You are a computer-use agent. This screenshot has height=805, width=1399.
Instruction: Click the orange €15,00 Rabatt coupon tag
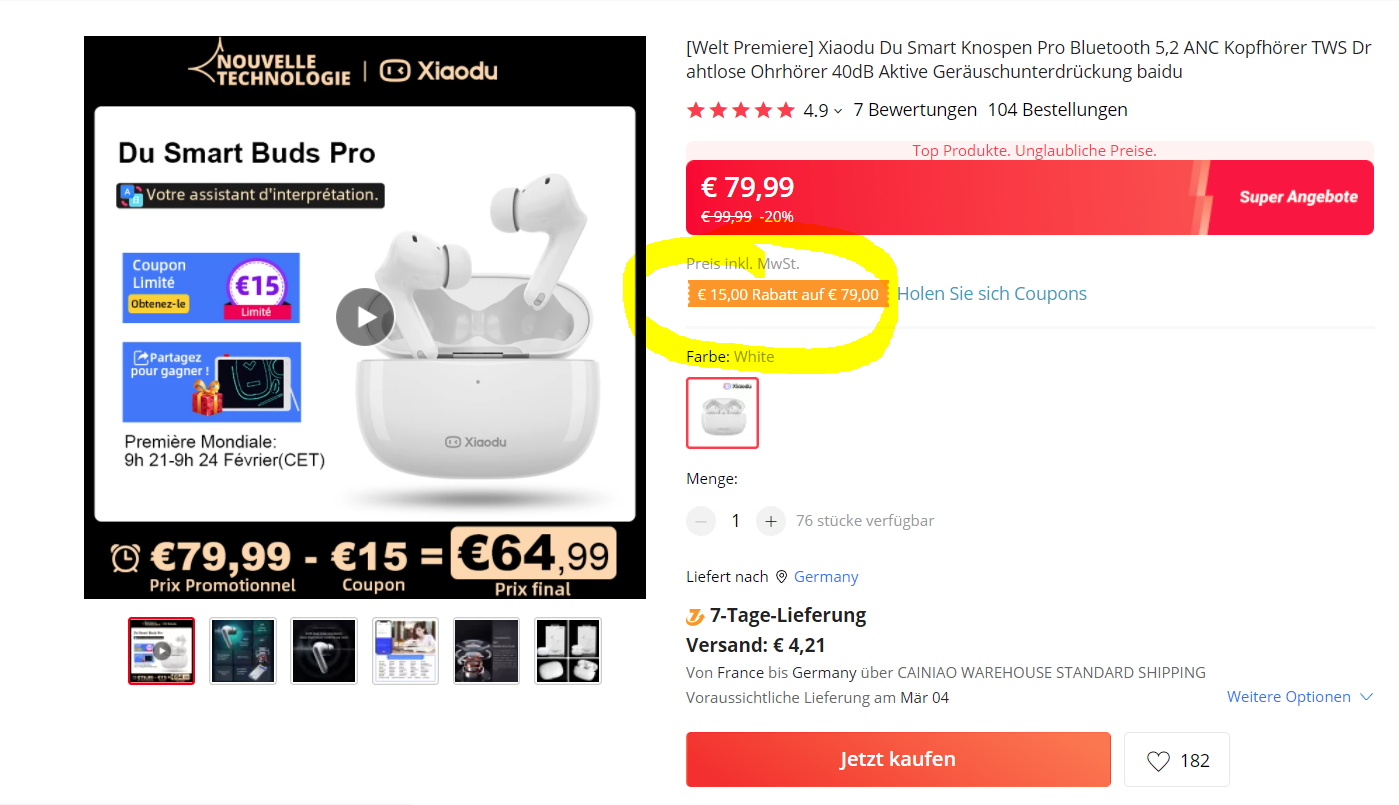coord(788,294)
